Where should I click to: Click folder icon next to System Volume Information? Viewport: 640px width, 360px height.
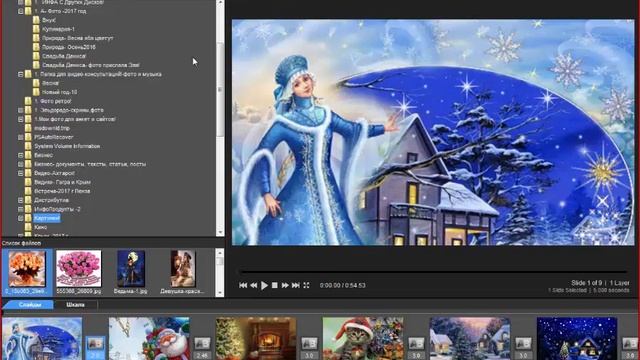[28, 146]
